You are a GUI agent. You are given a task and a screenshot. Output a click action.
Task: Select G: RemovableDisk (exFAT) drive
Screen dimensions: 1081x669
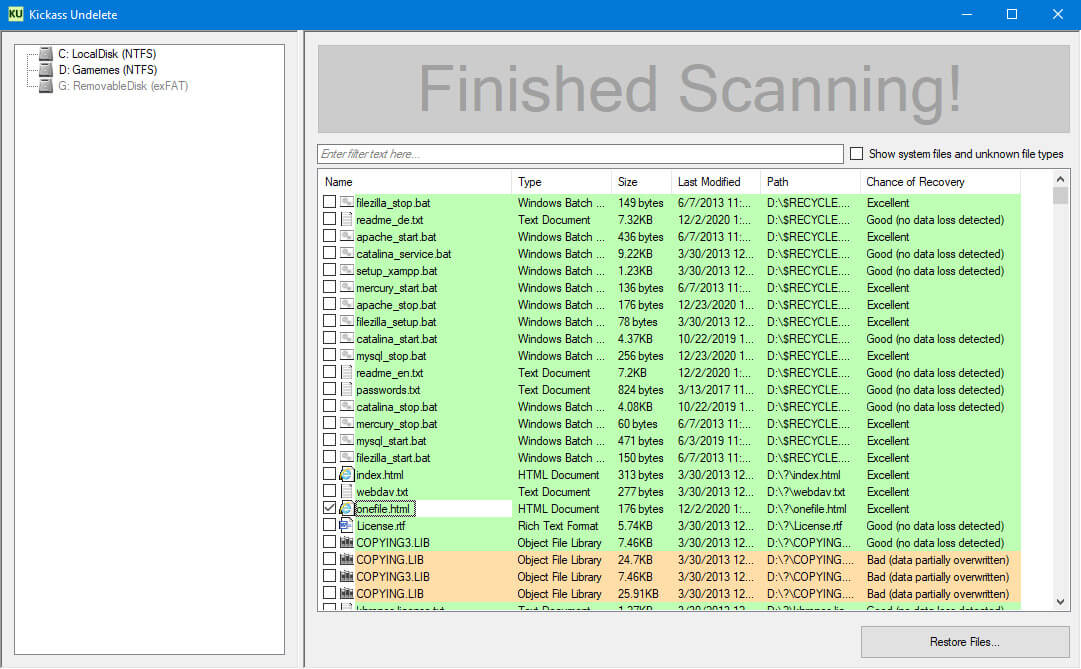(x=123, y=86)
